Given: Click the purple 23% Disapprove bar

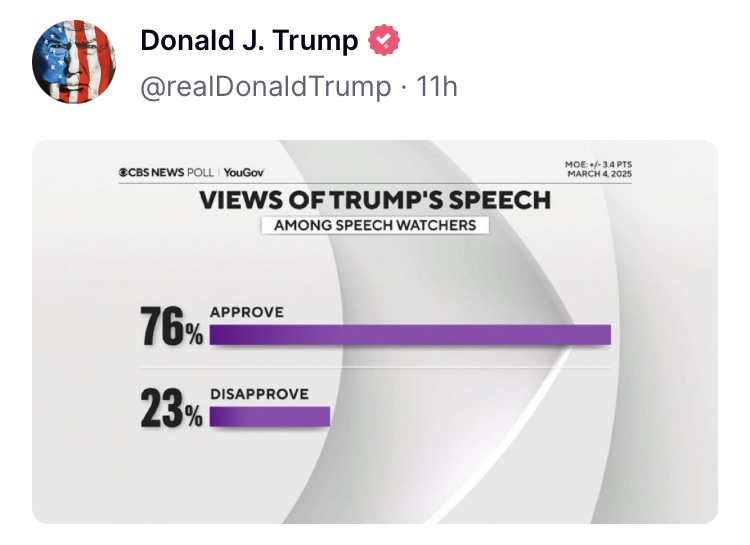Looking at the screenshot, I should click(270, 416).
